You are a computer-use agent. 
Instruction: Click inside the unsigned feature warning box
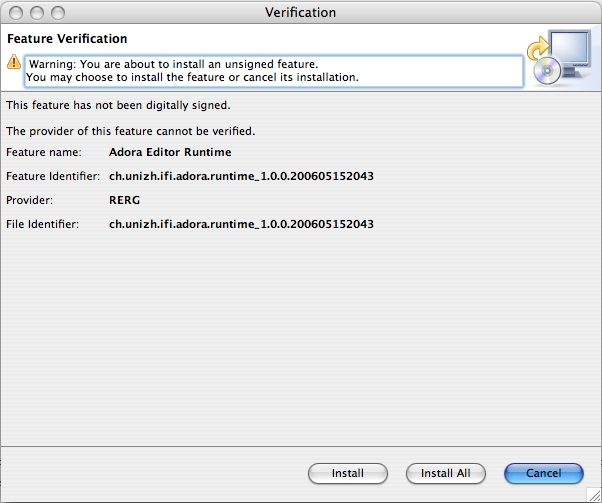pos(272,71)
